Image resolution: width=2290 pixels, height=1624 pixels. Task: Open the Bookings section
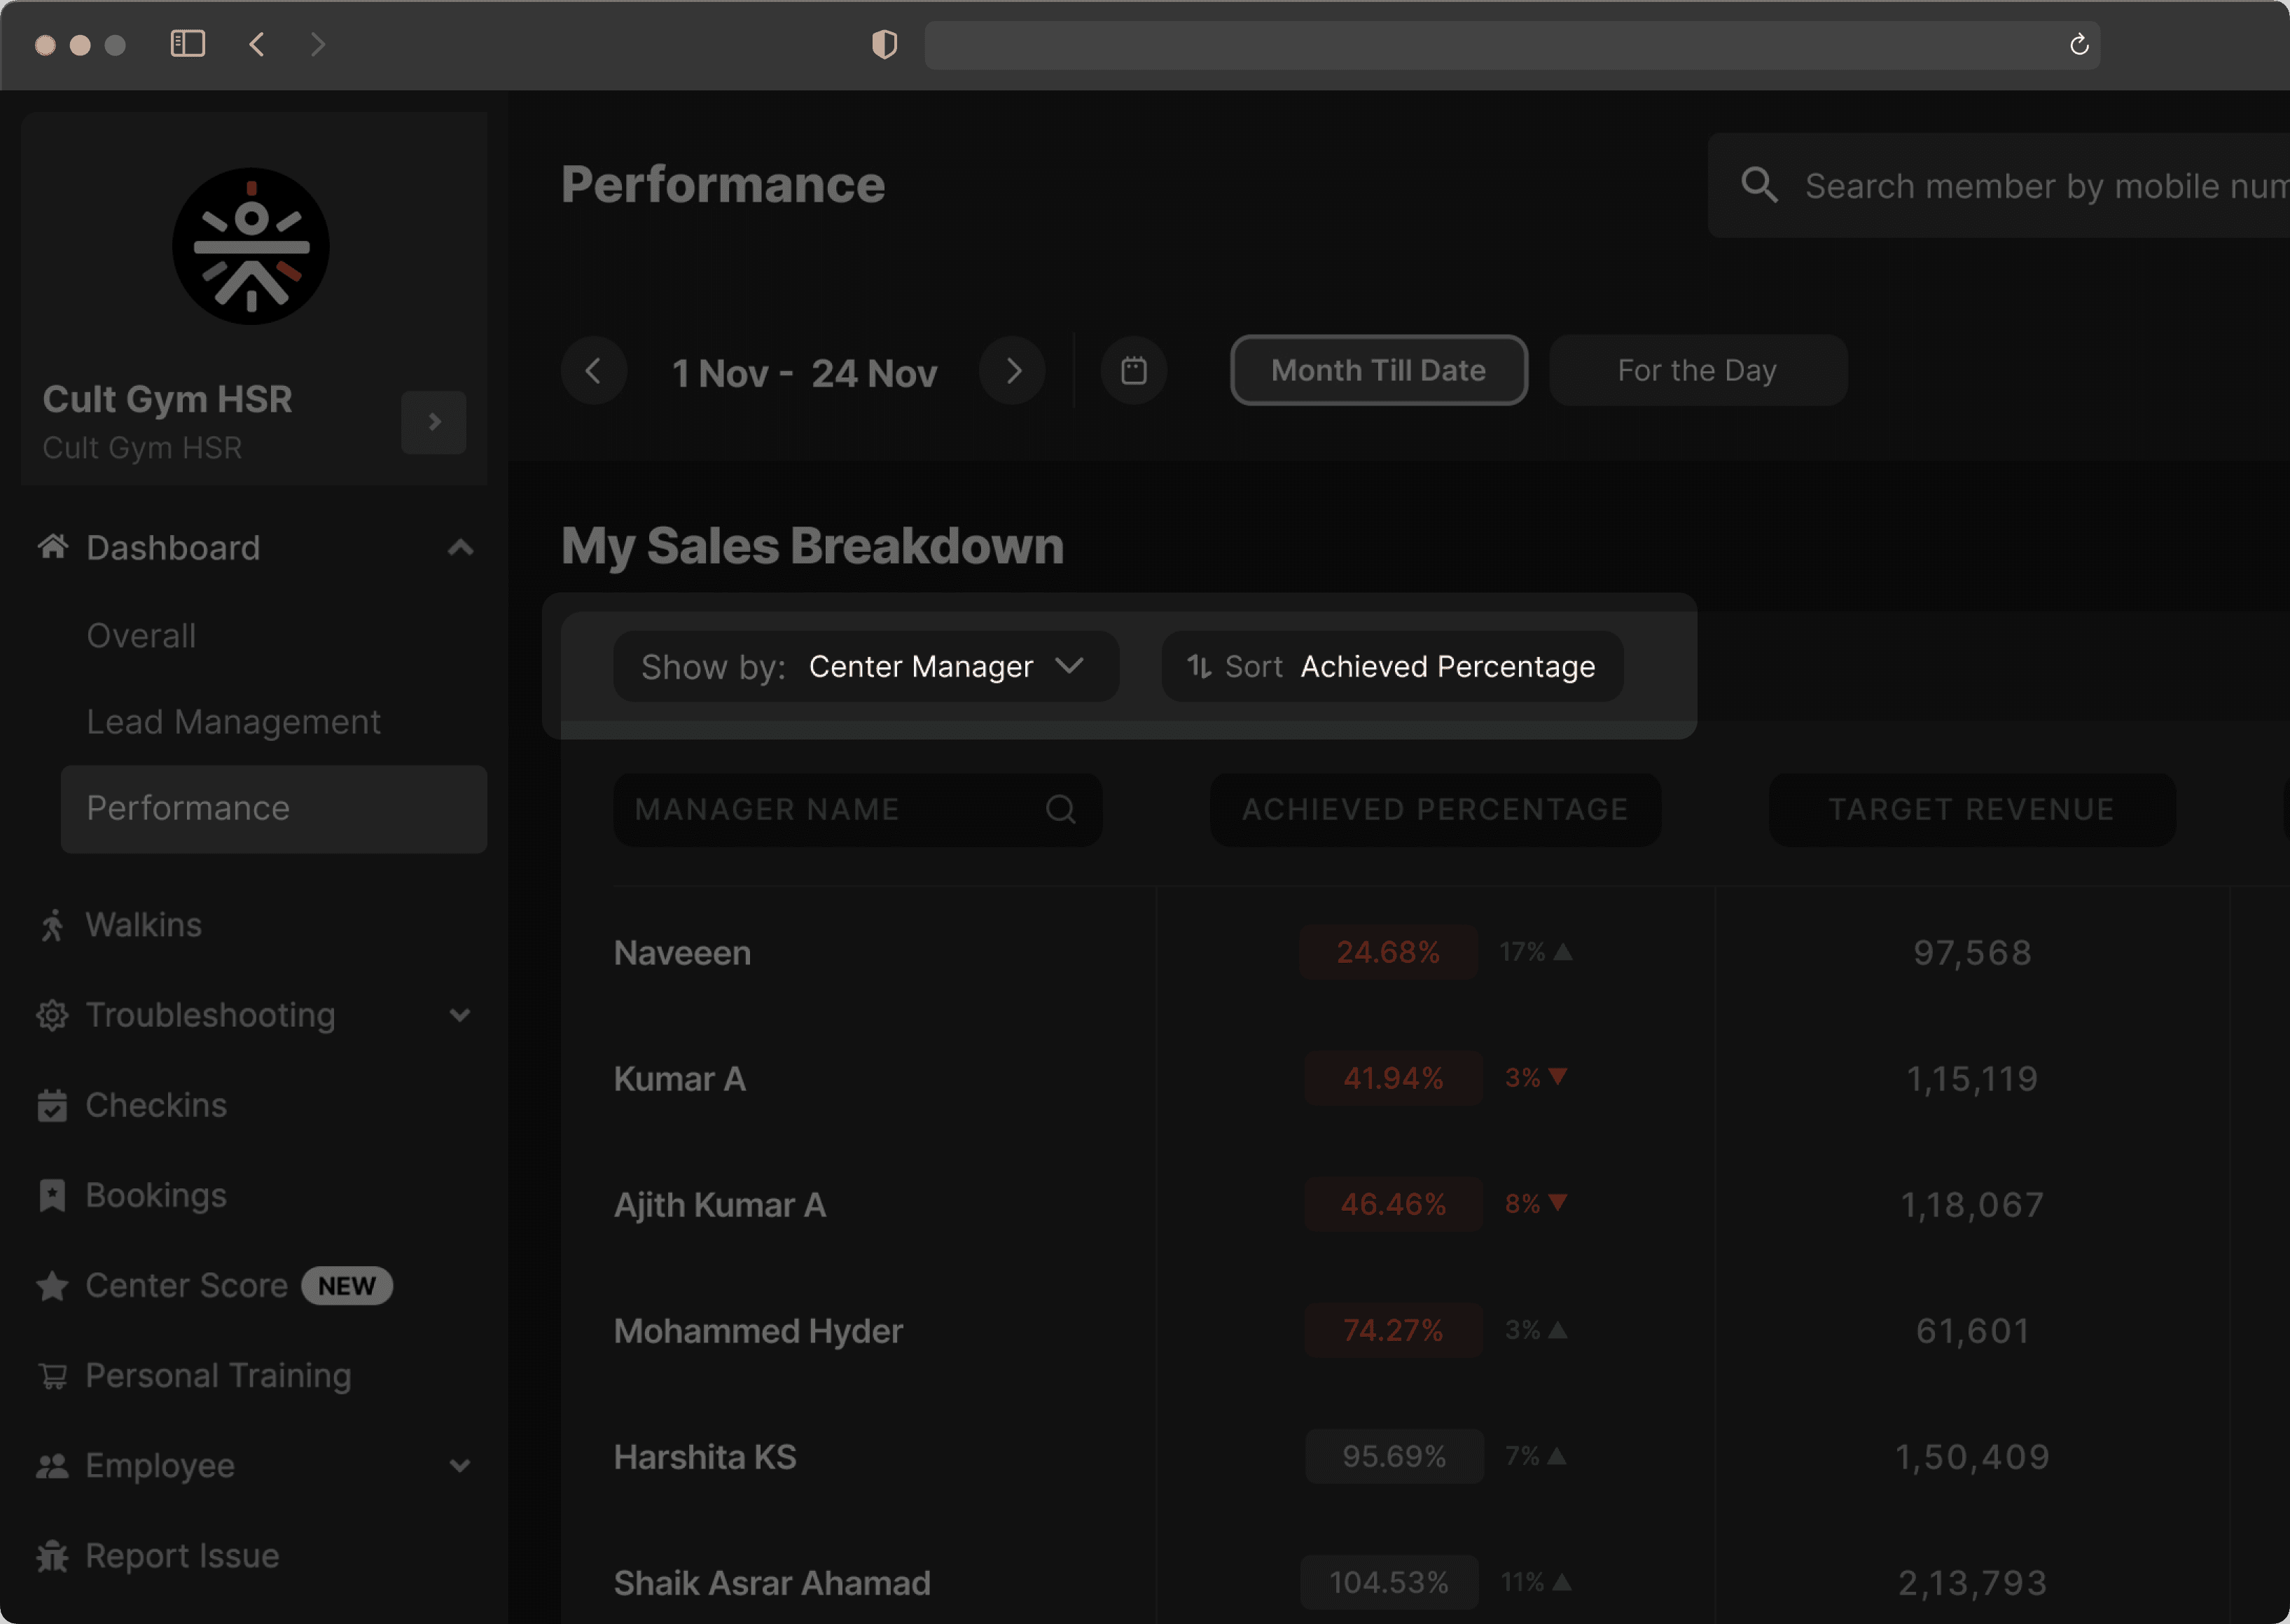(156, 1195)
